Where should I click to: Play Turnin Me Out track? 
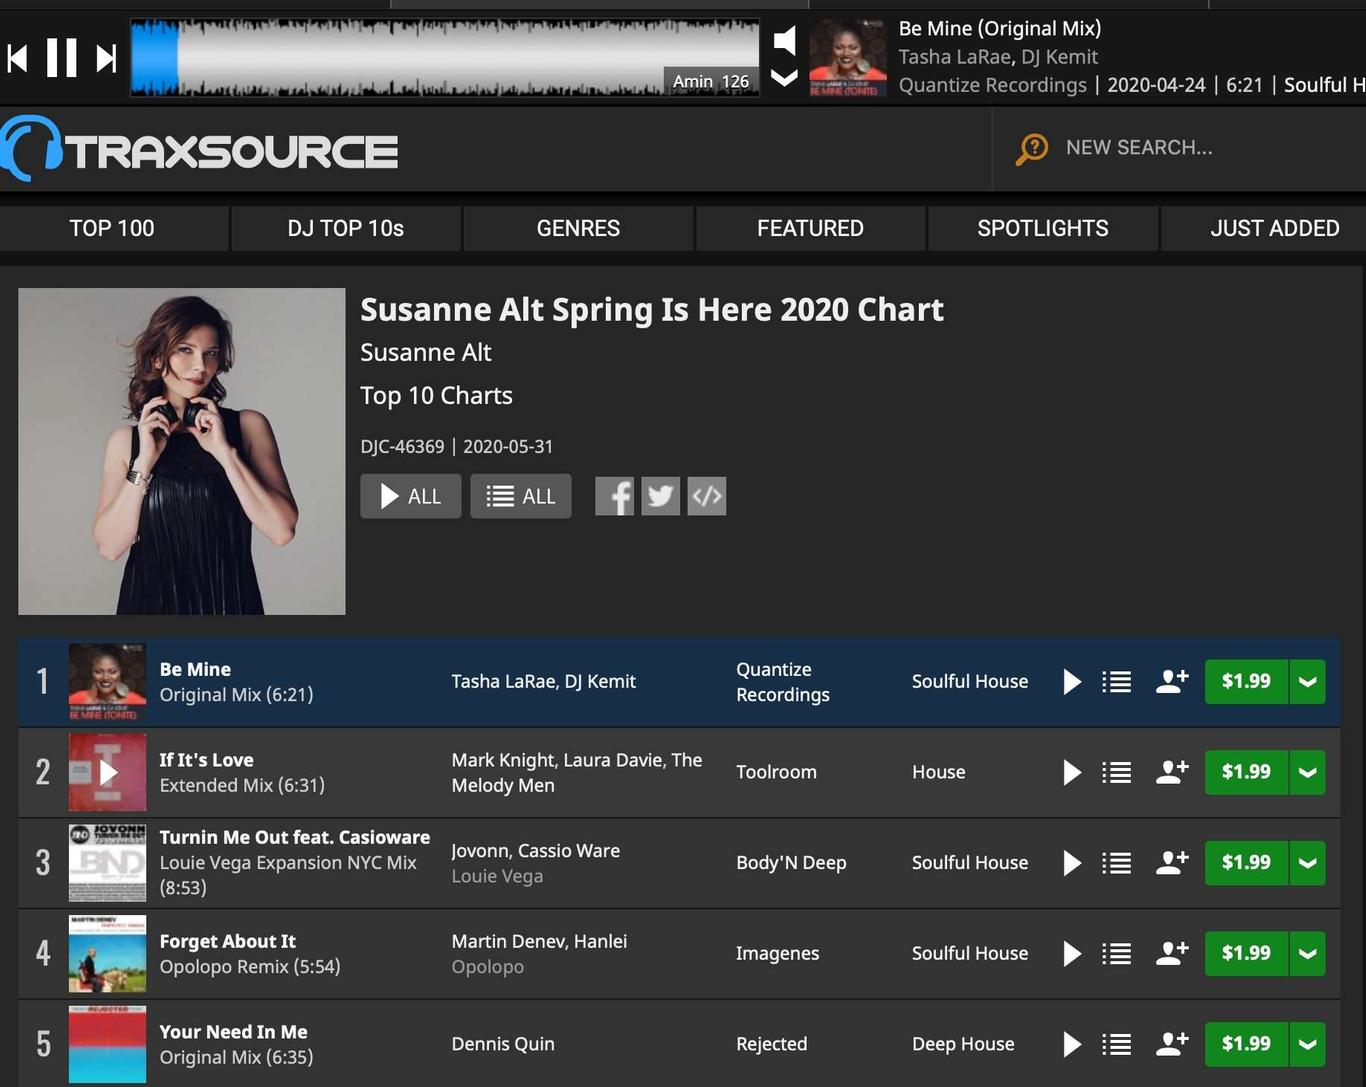tap(1072, 863)
